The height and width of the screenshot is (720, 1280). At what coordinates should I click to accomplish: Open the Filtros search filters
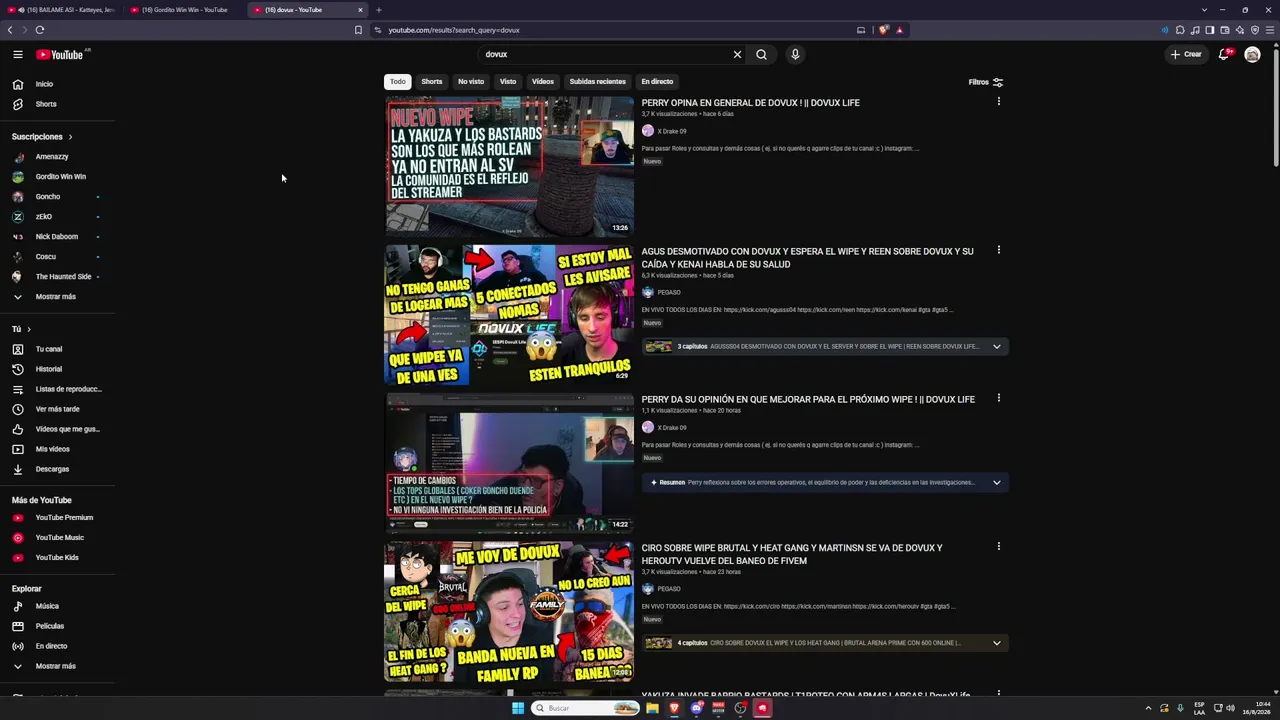point(986,82)
